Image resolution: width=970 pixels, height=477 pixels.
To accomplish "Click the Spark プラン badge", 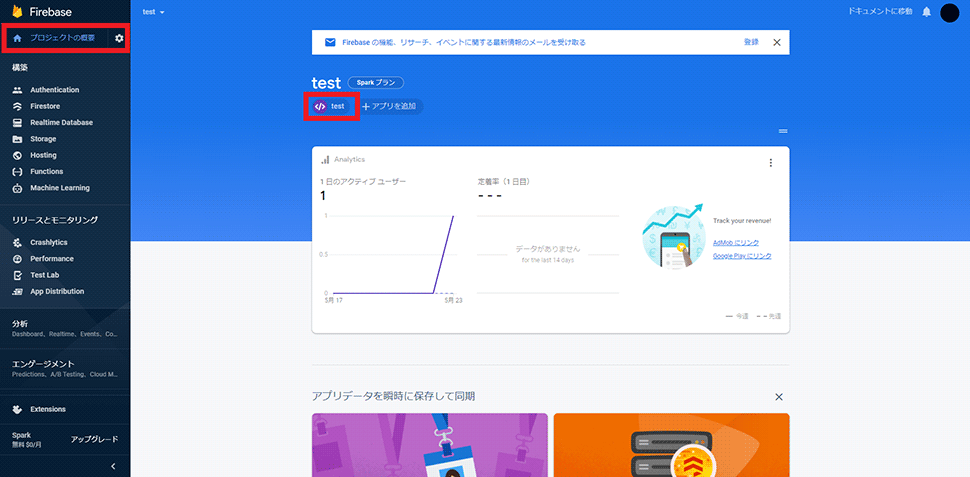I will coord(376,83).
